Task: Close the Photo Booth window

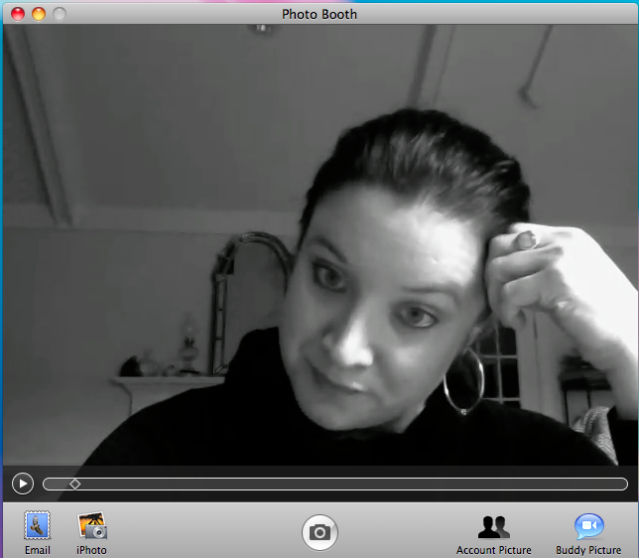Action: point(18,14)
